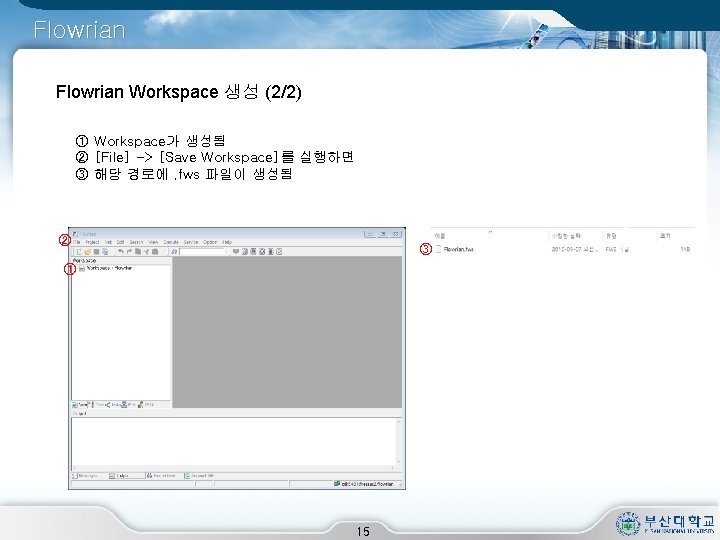Switch to the Messages tab in Output
Screen dimensions: 720x540
click(85, 476)
